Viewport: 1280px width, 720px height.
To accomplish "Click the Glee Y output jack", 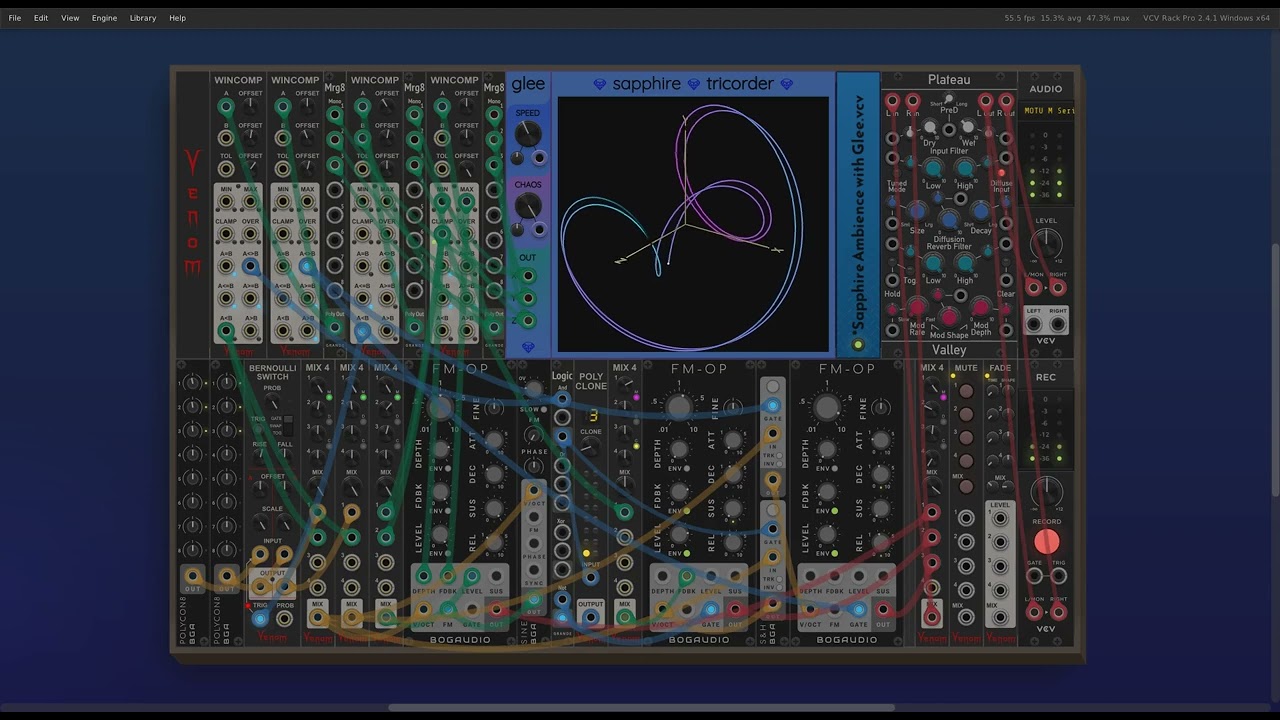I will tap(528, 299).
